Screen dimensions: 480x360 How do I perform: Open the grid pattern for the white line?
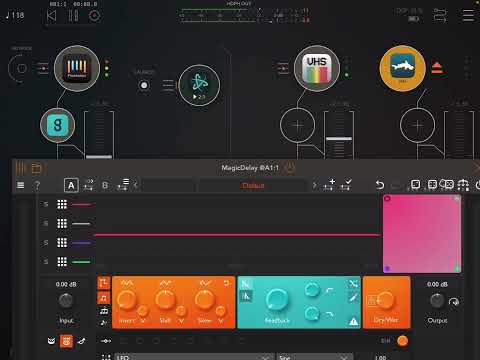pyautogui.click(x=62, y=223)
